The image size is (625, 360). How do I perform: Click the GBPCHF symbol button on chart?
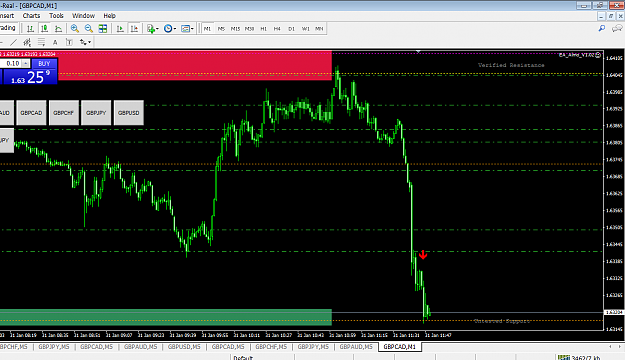[x=64, y=113]
